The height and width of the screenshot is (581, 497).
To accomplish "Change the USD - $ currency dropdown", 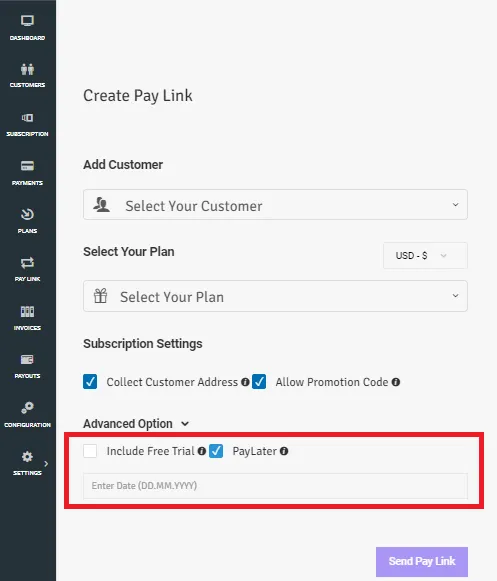I will [x=425, y=256].
